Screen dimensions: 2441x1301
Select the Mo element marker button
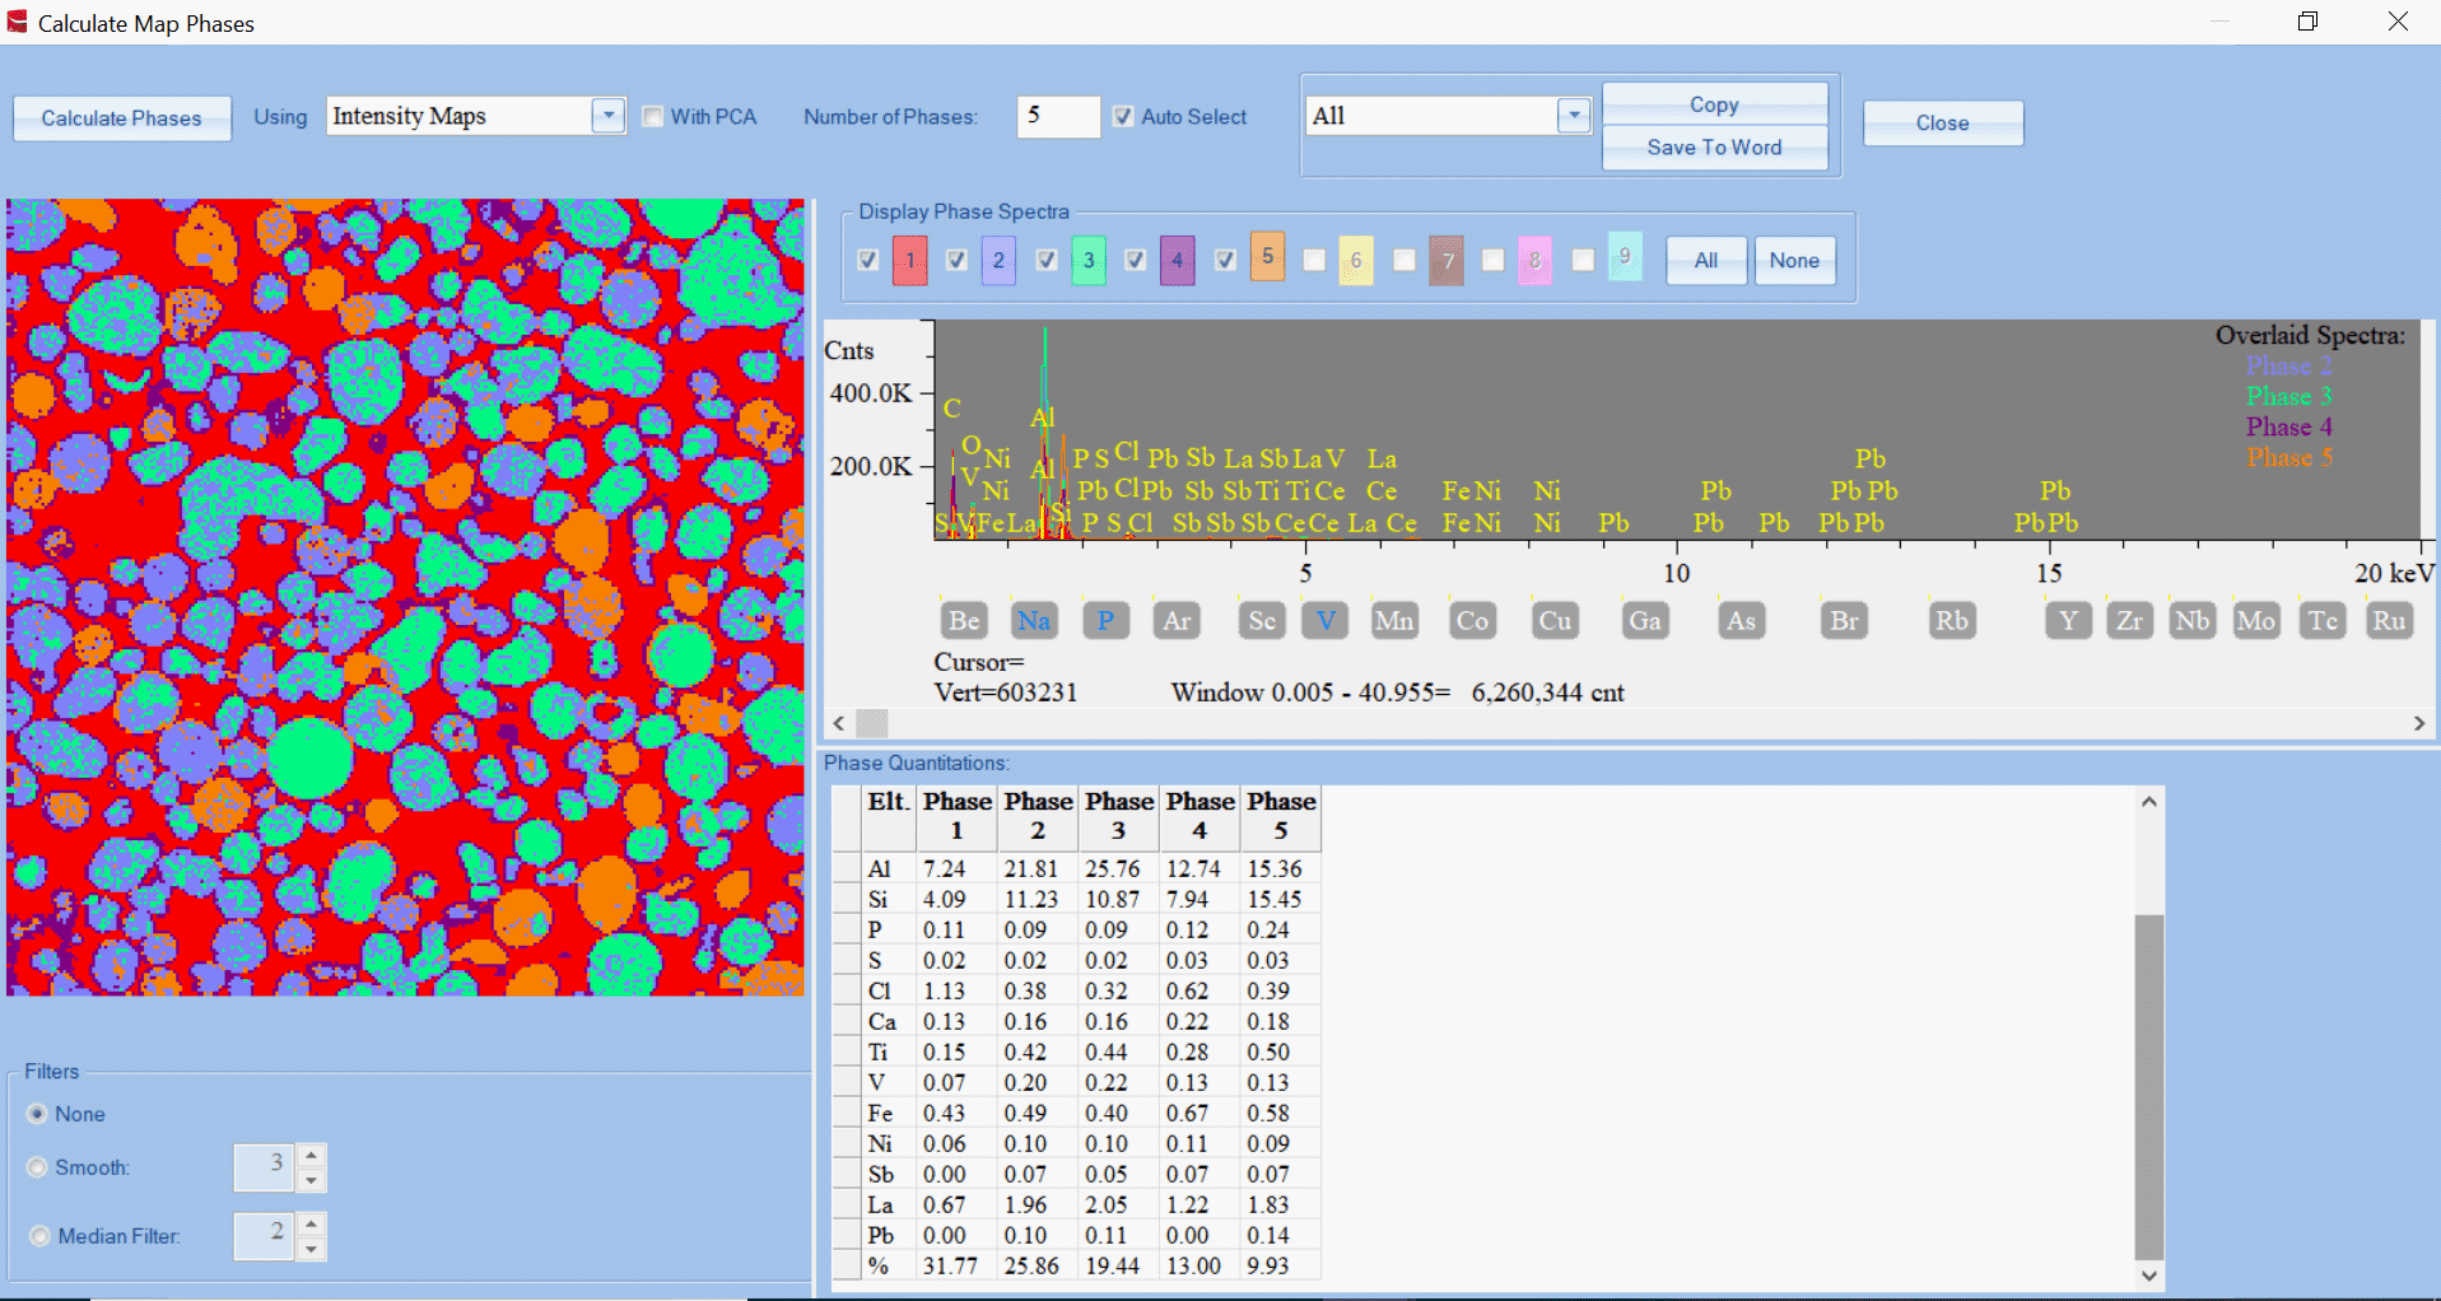pyautogui.click(x=2255, y=621)
